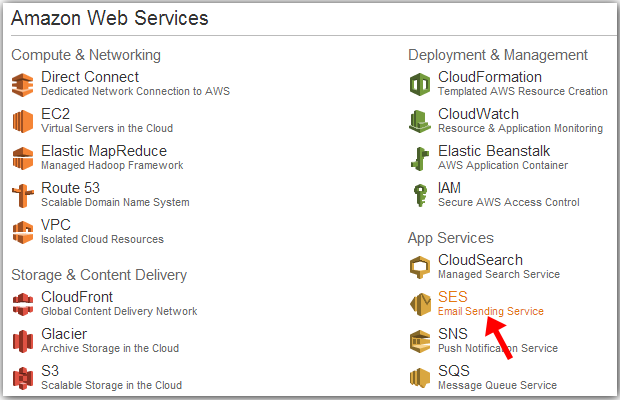This screenshot has width=620, height=400.
Task: Click 'Managed Hadoop Framework' description
Action: (112, 165)
